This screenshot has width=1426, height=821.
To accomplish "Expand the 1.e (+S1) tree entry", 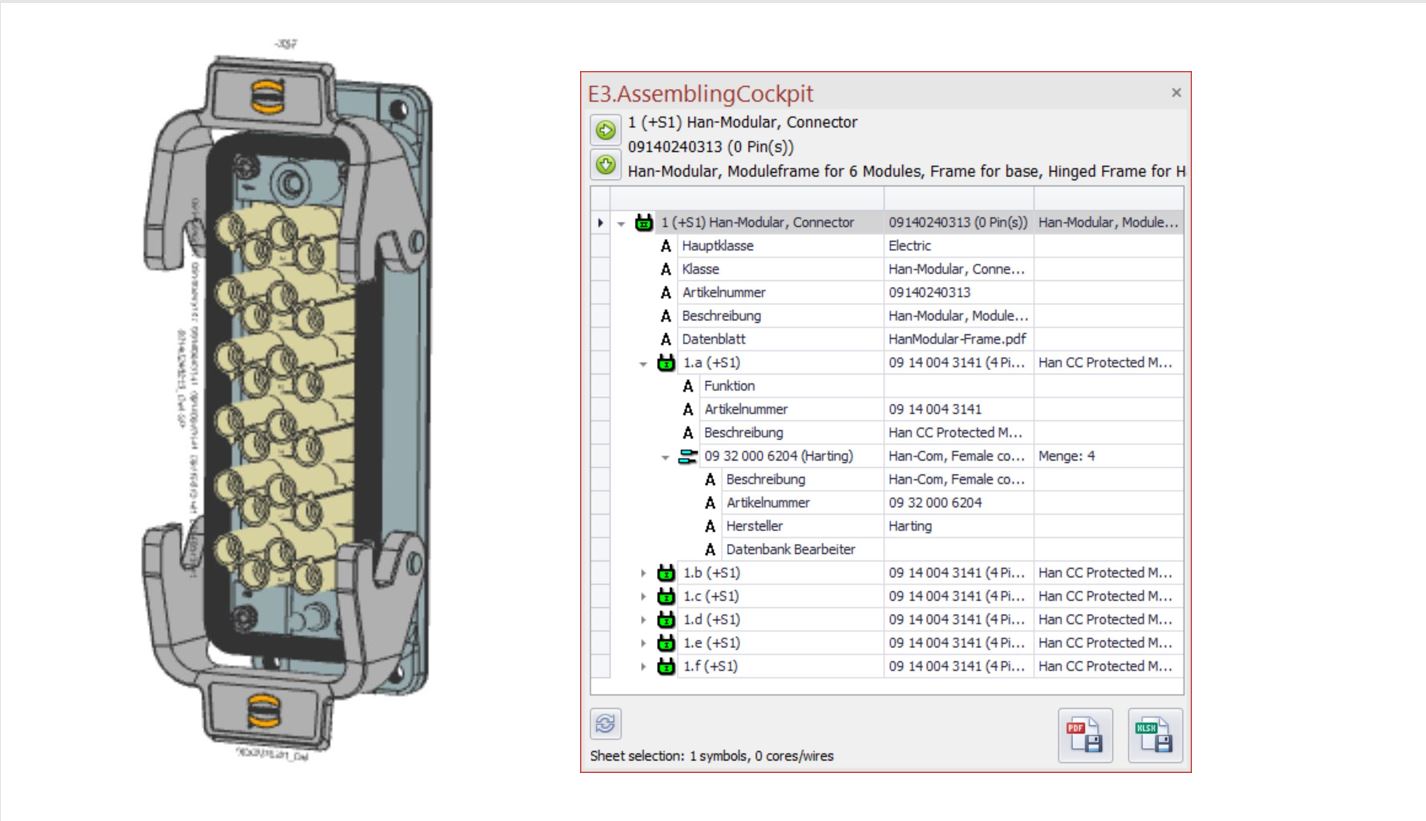I will coord(643,643).
